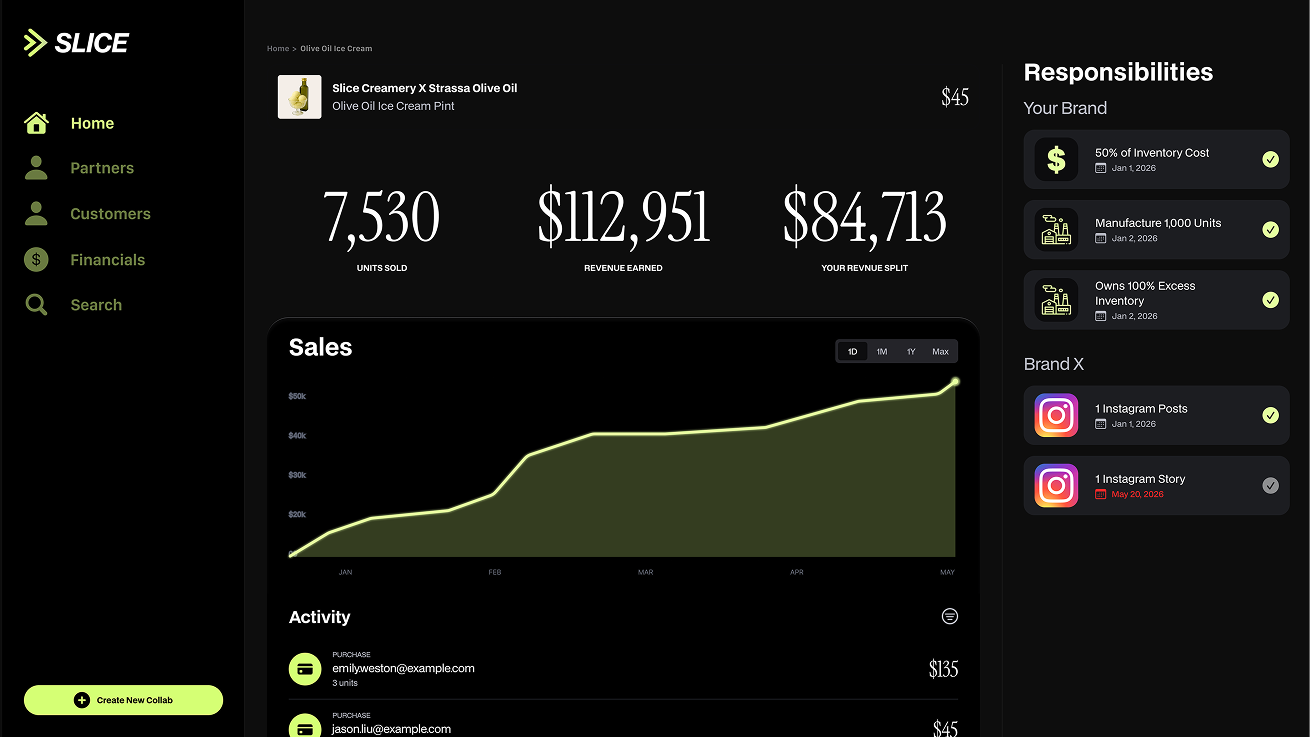The image size is (1311, 737).
Task: Click the 3 units label
Action: pyautogui.click(x=345, y=683)
